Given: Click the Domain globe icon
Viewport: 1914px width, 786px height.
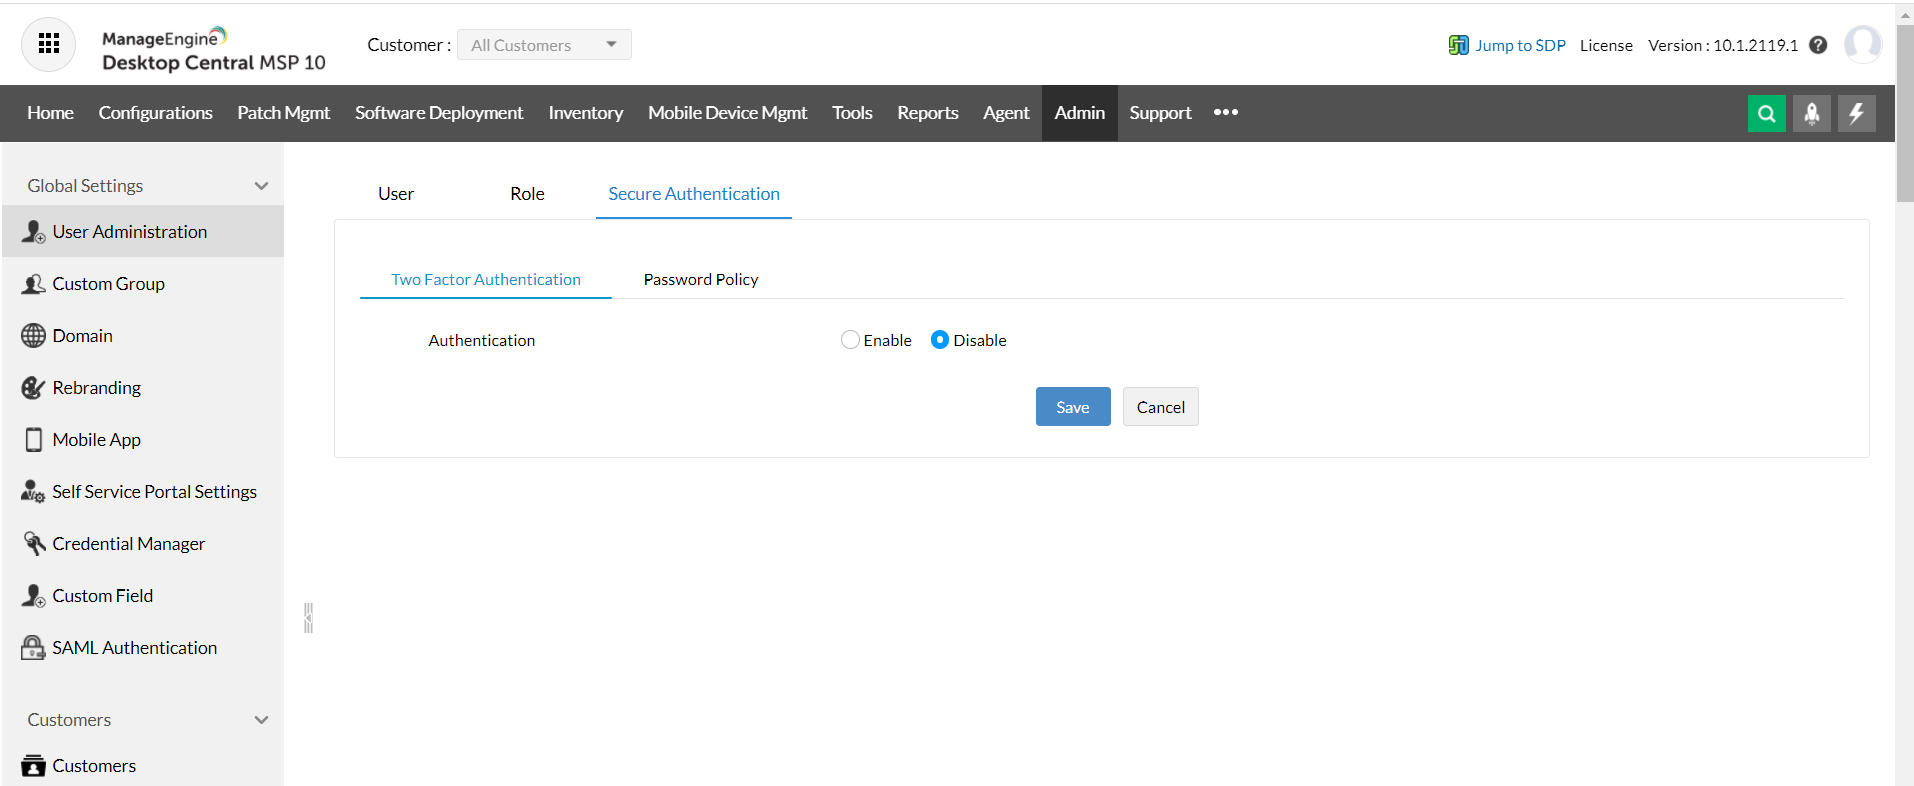Looking at the screenshot, I should pos(33,336).
